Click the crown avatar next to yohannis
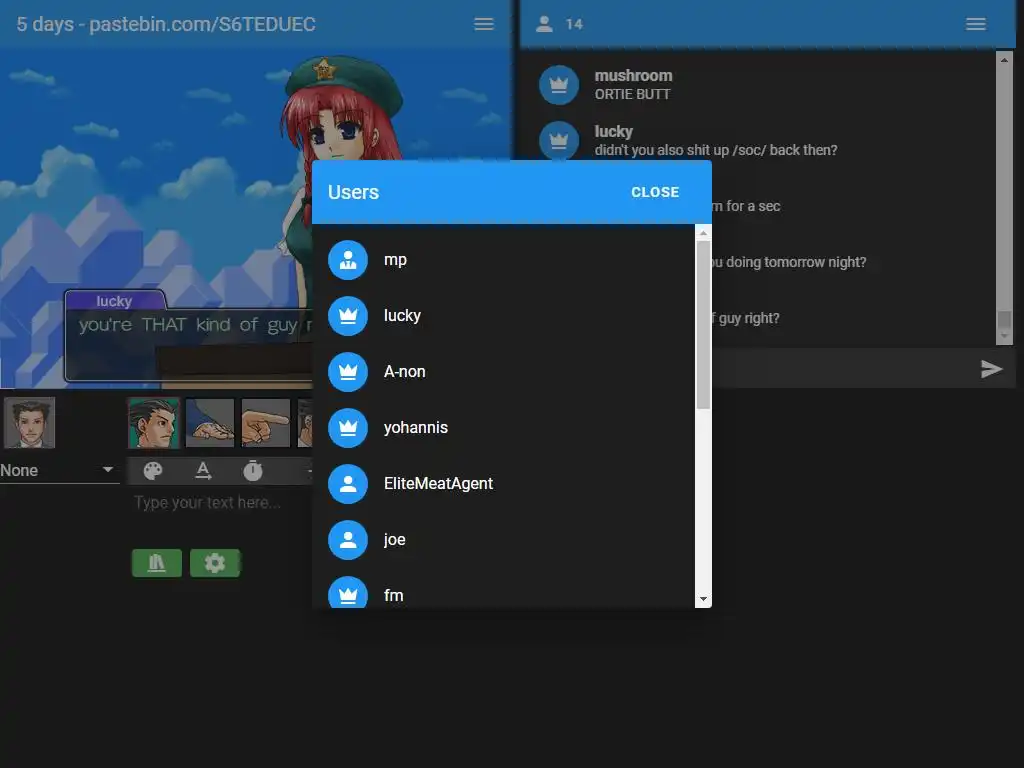Viewport: 1024px width, 768px height. (348, 428)
